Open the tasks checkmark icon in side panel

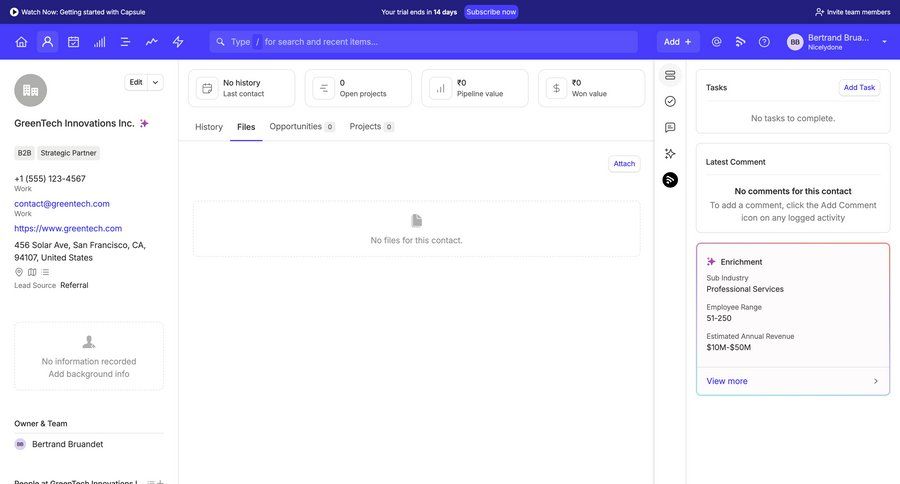click(x=670, y=101)
